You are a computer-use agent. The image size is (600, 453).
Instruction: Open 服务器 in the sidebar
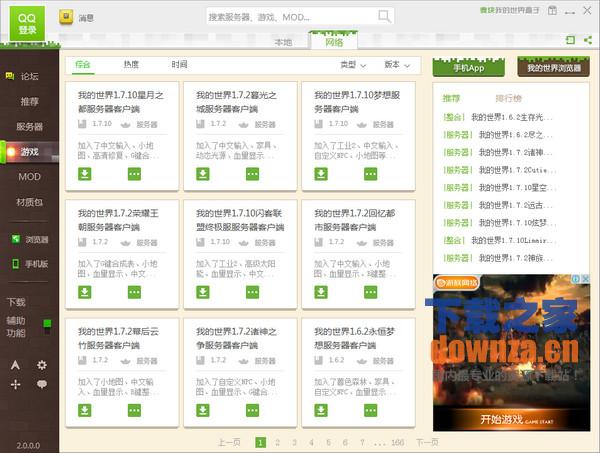pos(29,127)
